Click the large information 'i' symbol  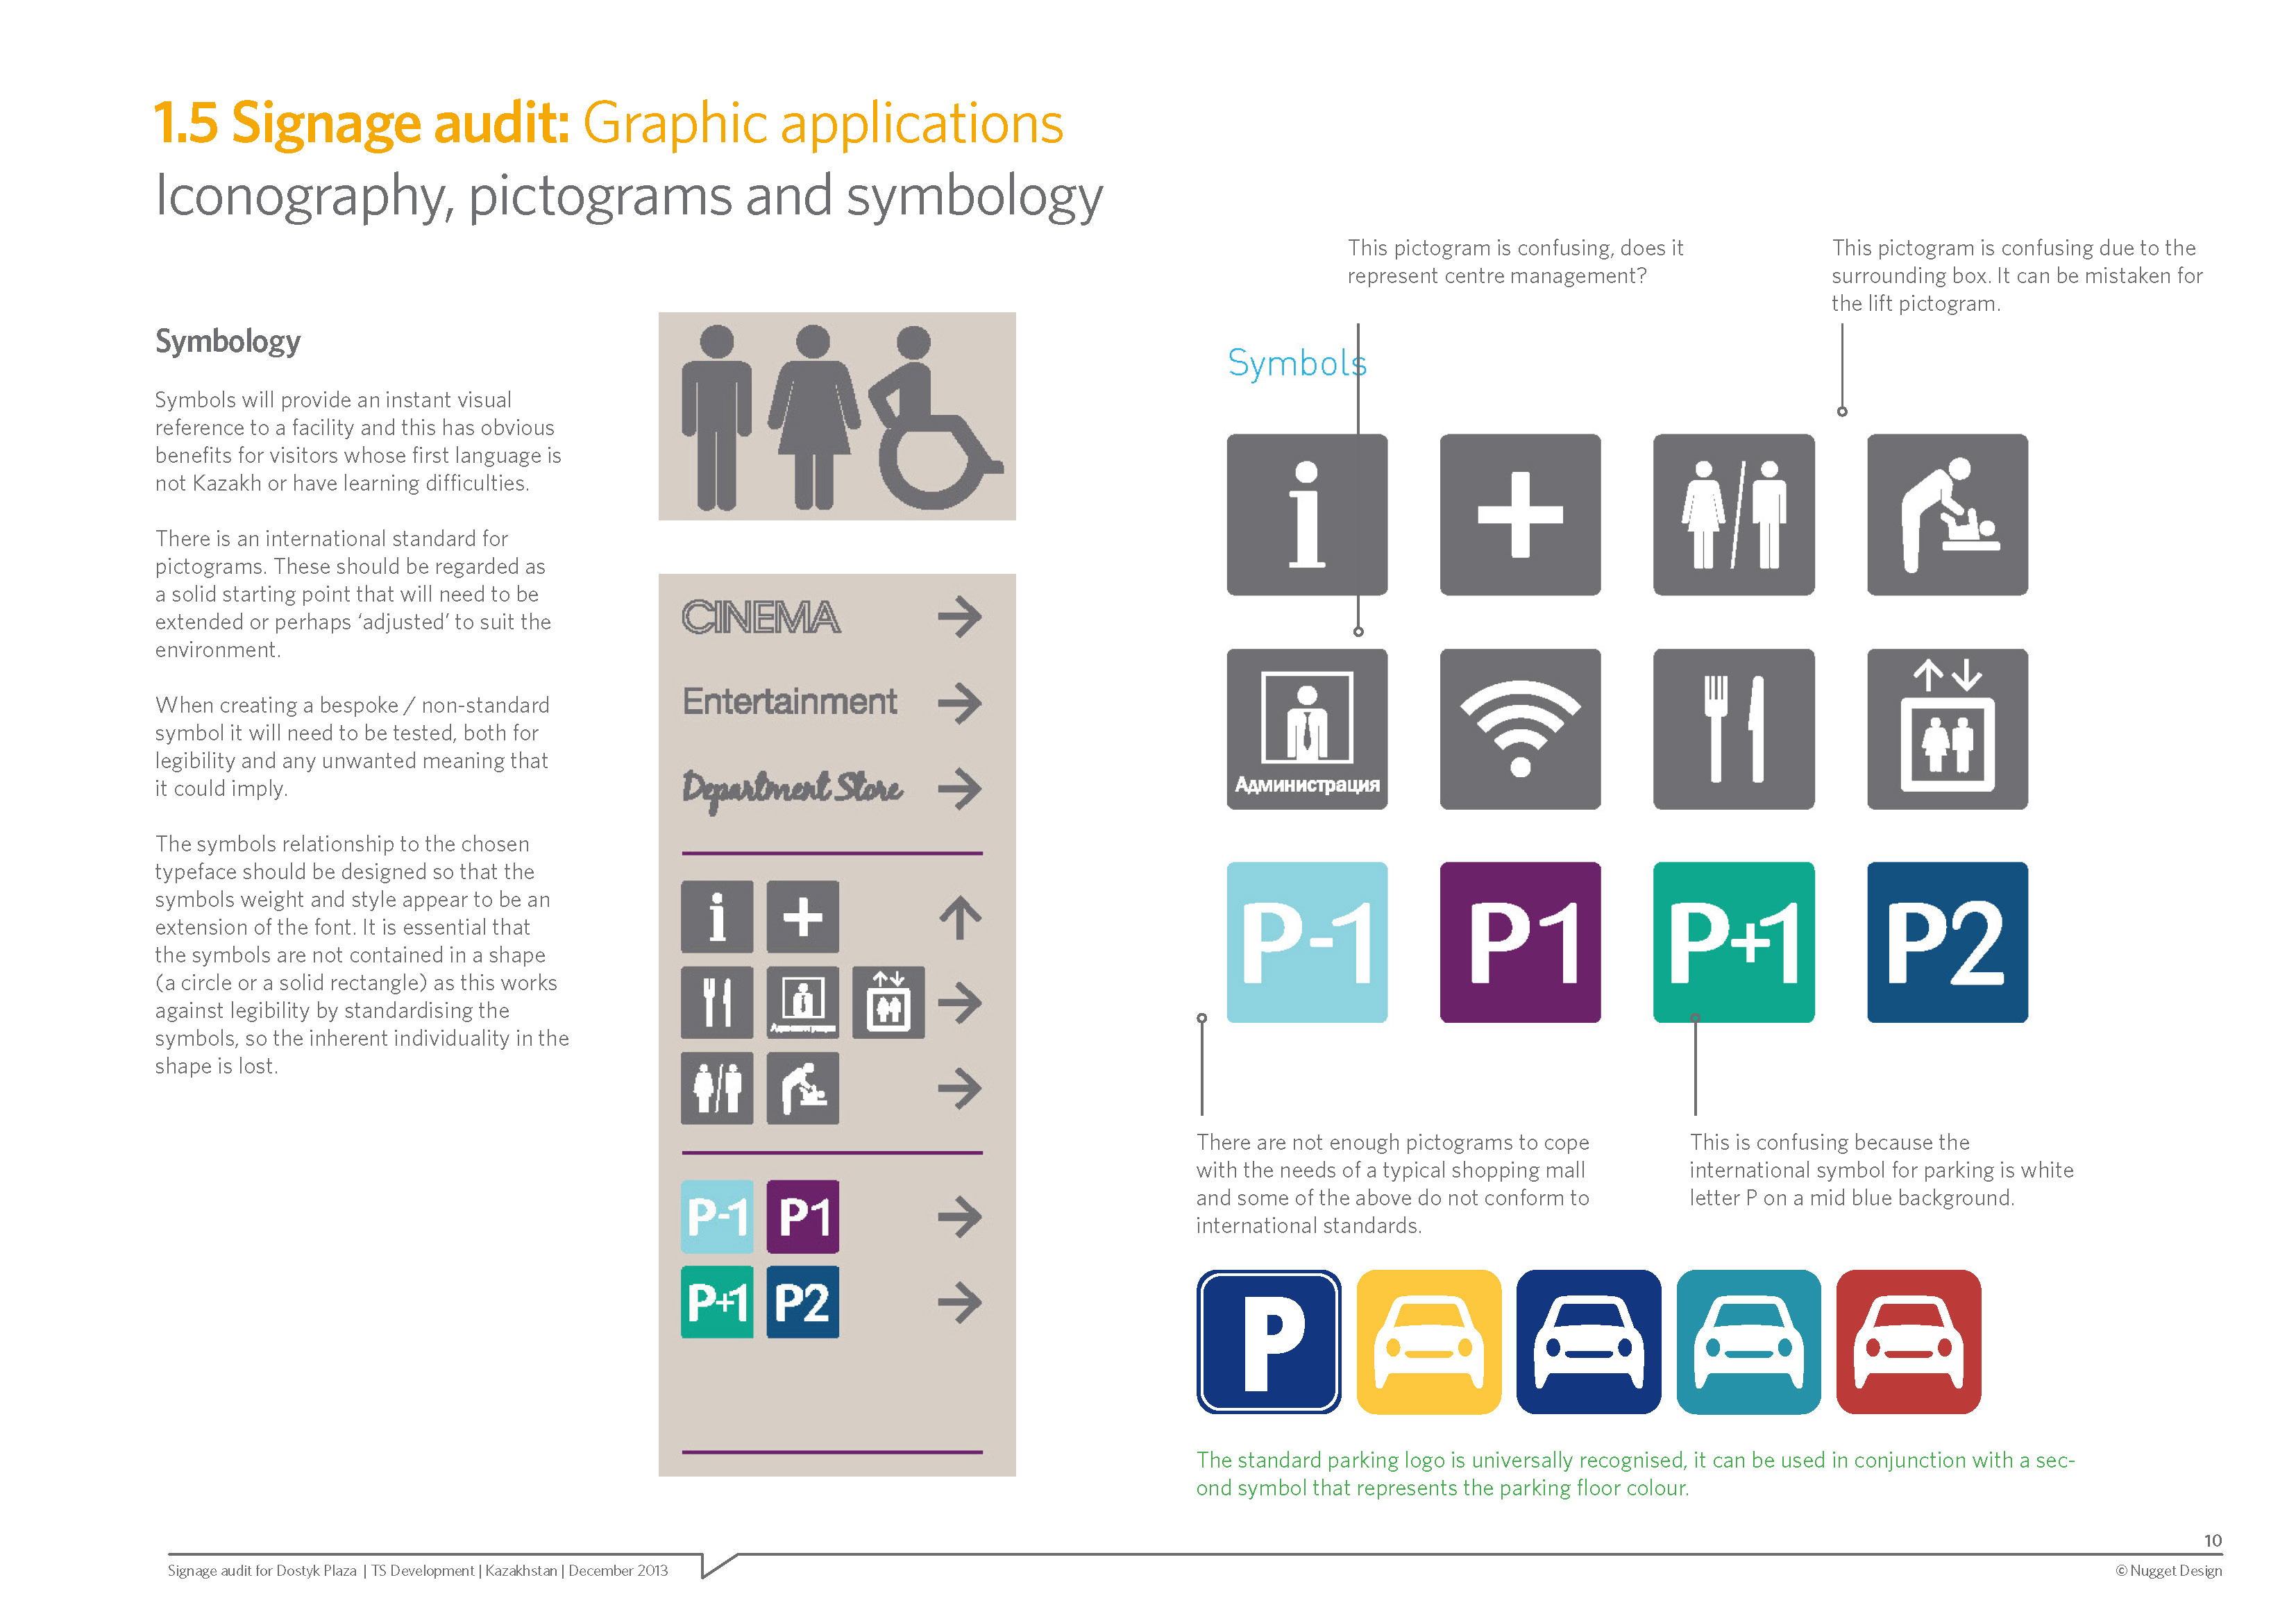[x=1306, y=514]
